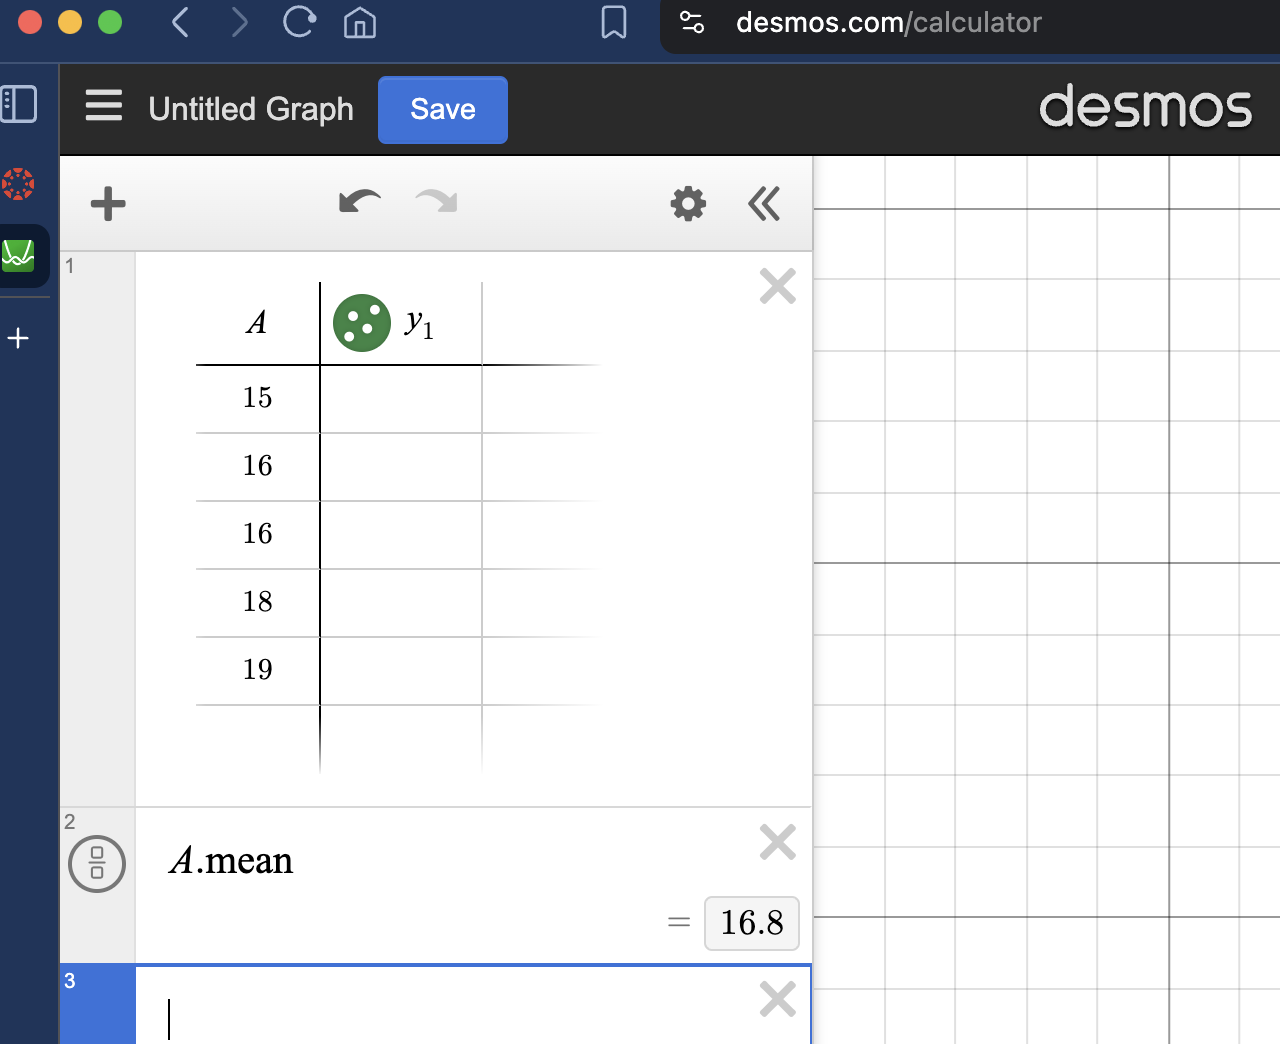Click the convert icon beside A.mean
This screenshot has height=1044, width=1280.
(97, 864)
